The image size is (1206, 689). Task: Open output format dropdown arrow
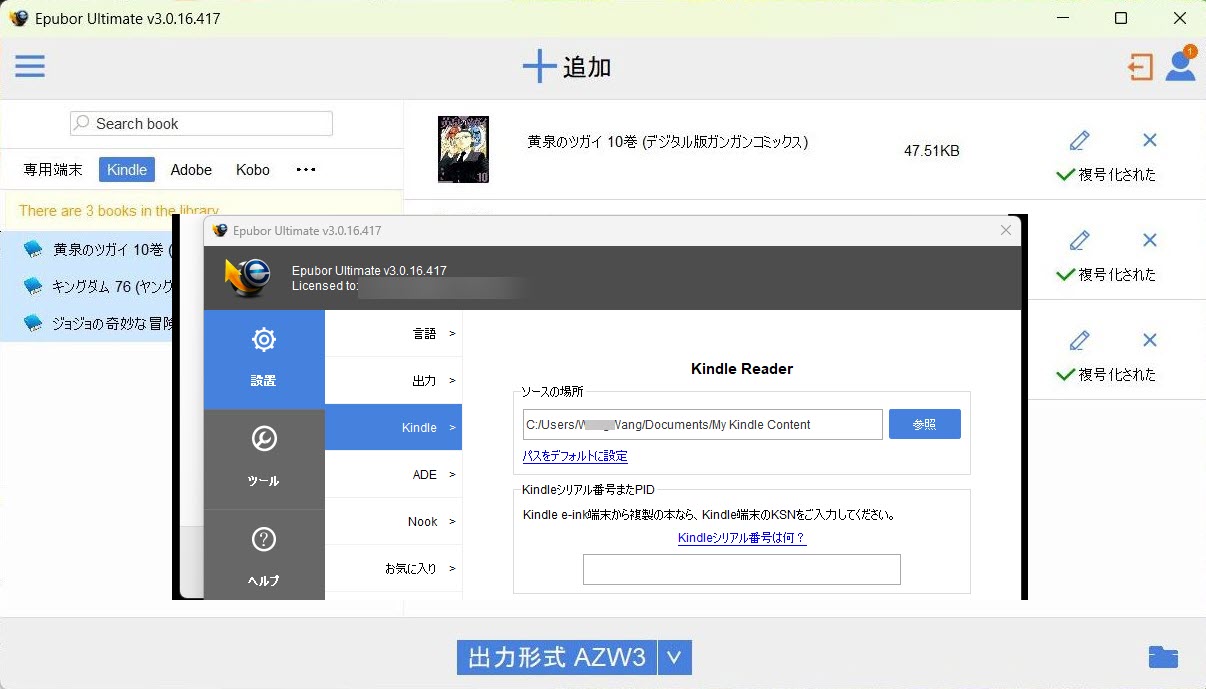(675, 657)
